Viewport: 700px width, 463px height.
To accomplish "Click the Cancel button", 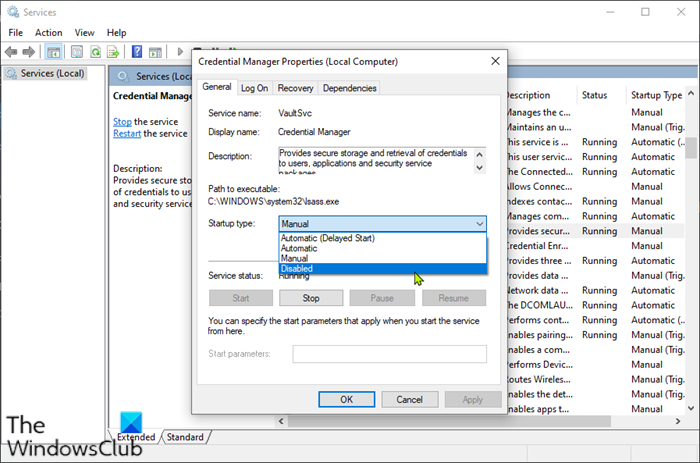I will click(410, 399).
